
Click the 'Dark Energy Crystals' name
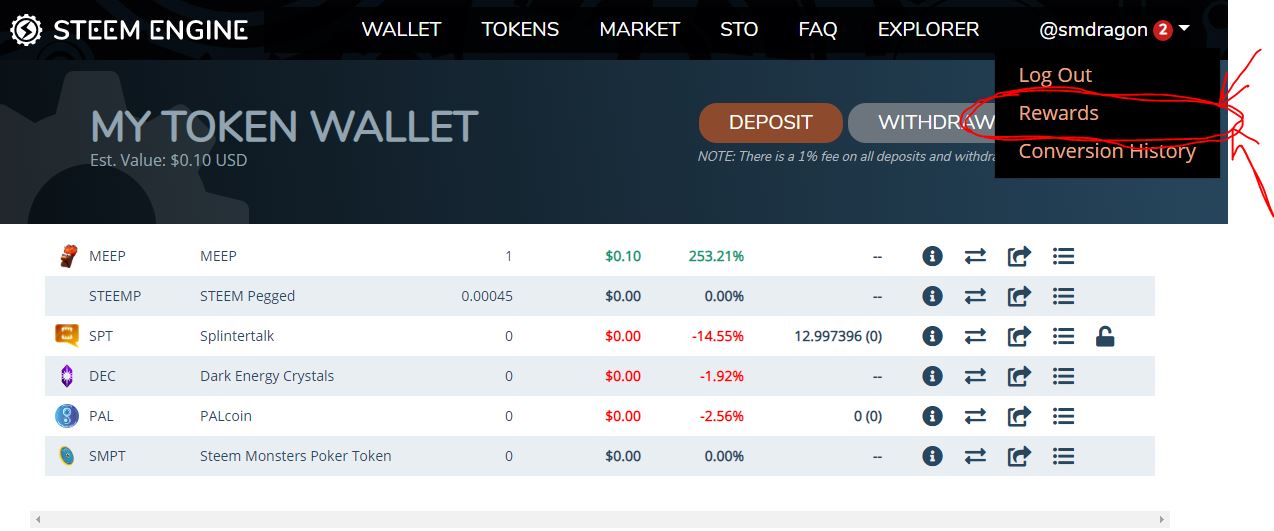[x=267, y=376]
